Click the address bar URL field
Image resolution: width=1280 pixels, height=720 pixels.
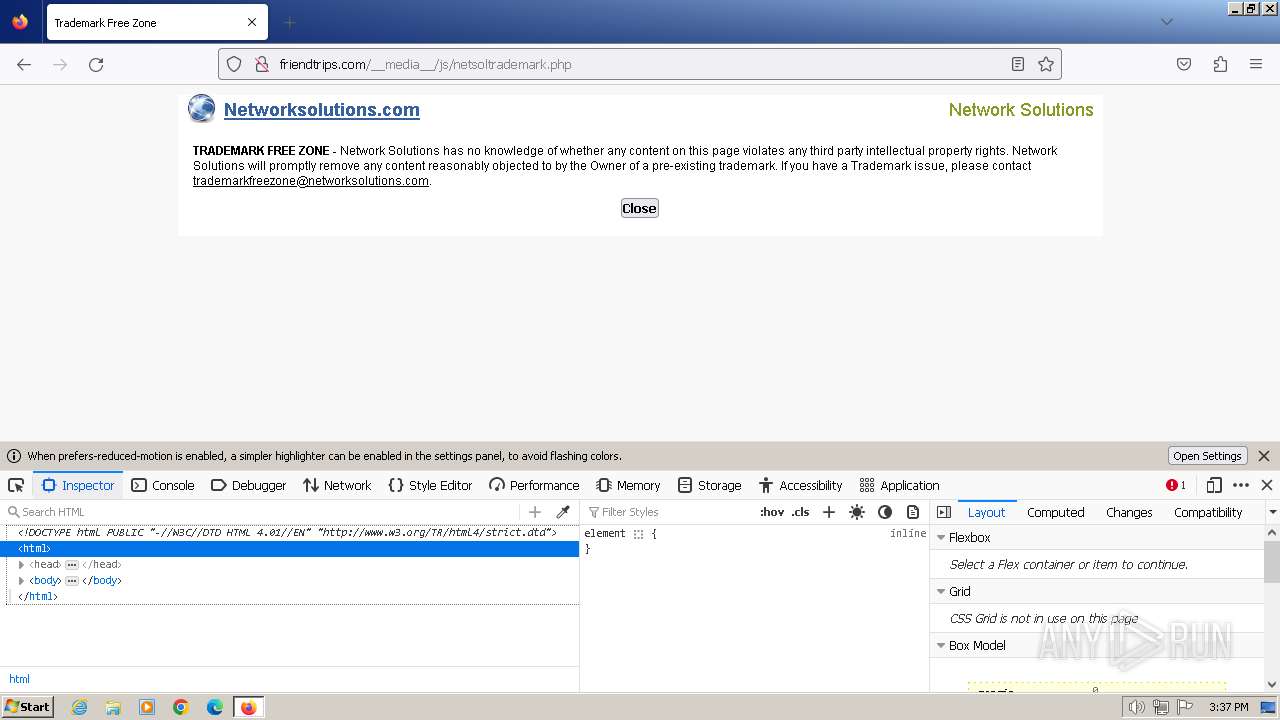click(x=640, y=64)
